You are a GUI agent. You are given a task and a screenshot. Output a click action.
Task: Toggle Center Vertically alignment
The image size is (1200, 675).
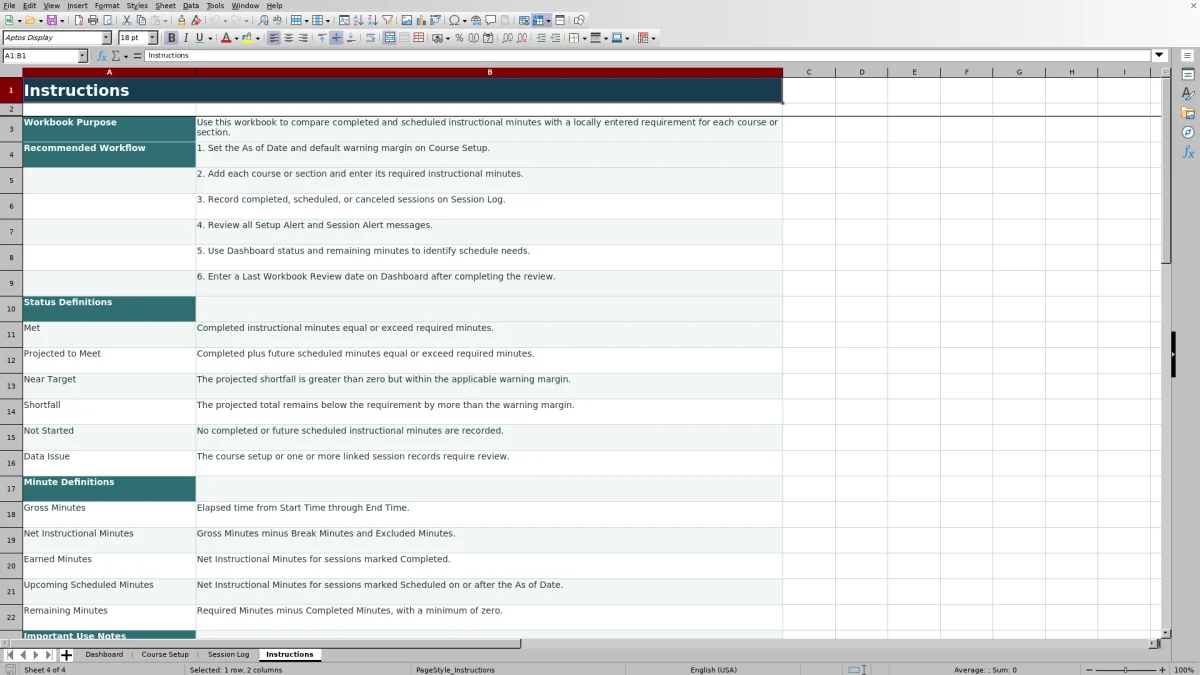pyautogui.click(x=336, y=38)
